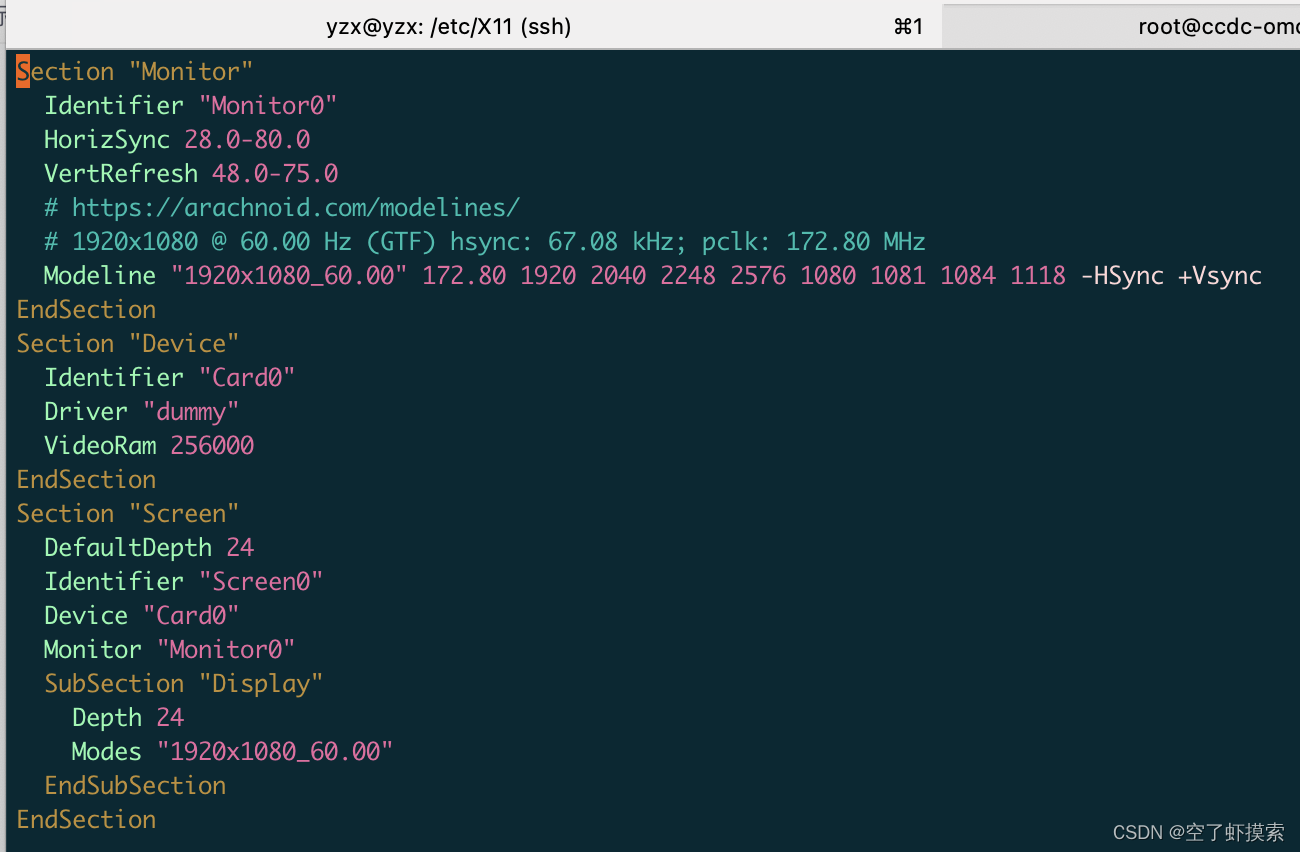The width and height of the screenshot is (1300, 852).
Task: Click the VertRefresh 48.0-75.0 value
Action: click(x=275, y=173)
